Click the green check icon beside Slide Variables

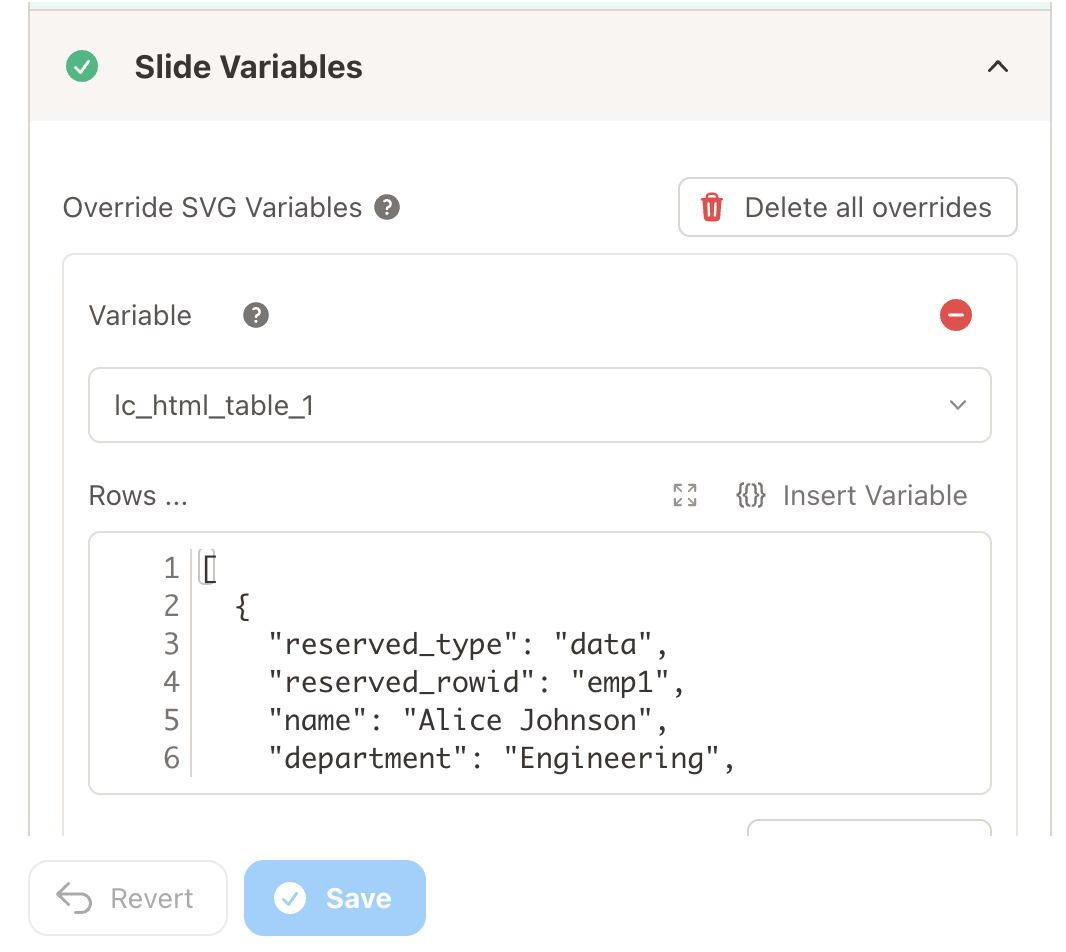click(x=82, y=67)
